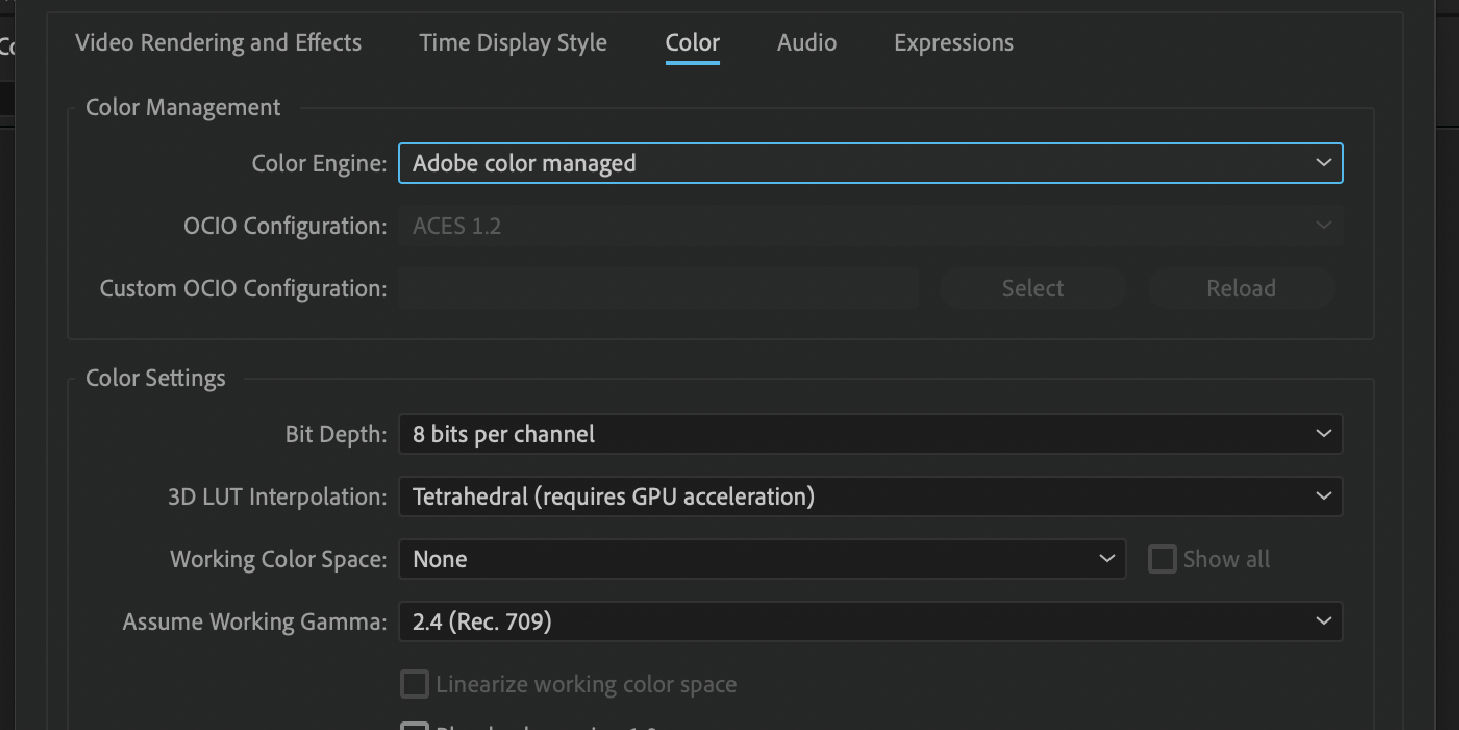Go to the Audio tab

pyautogui.click(x=806, y=43)
